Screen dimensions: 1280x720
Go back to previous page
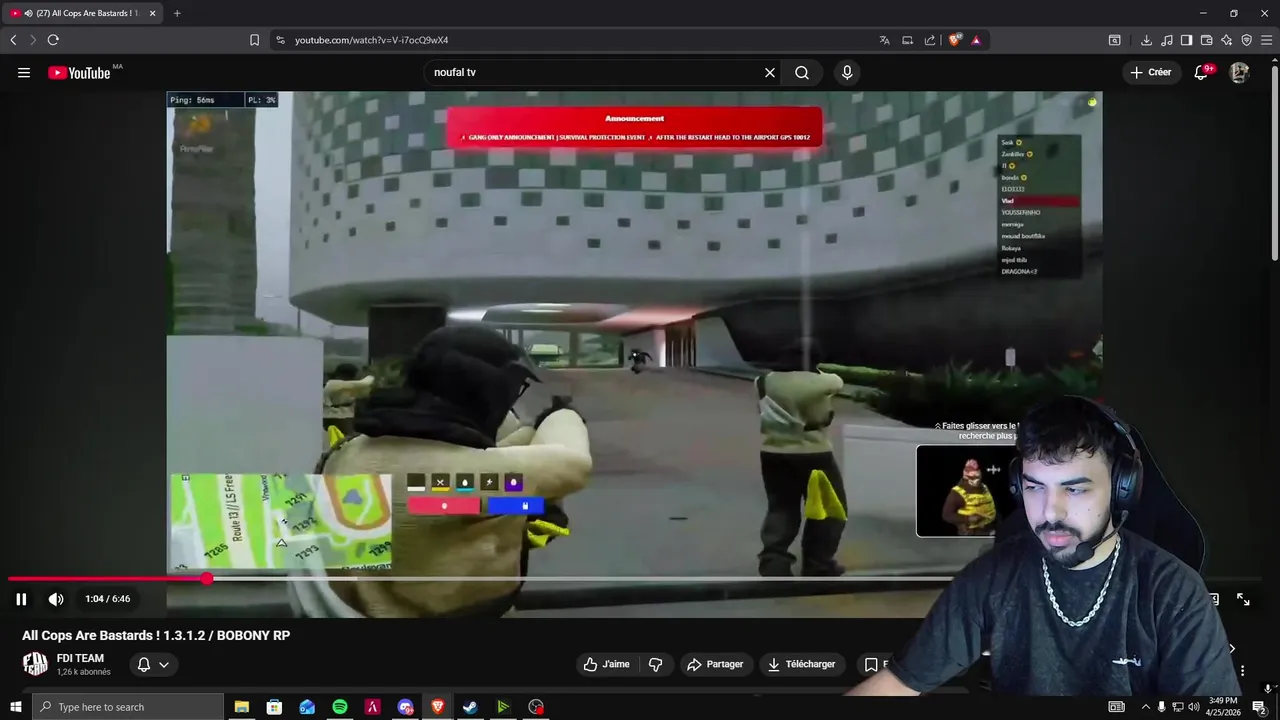pyautogui.click(x=13, y=40)
